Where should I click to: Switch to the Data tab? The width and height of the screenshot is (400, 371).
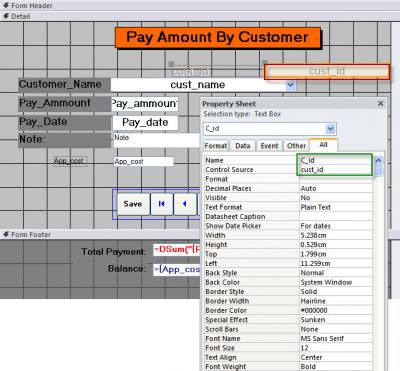pos(243,146)
